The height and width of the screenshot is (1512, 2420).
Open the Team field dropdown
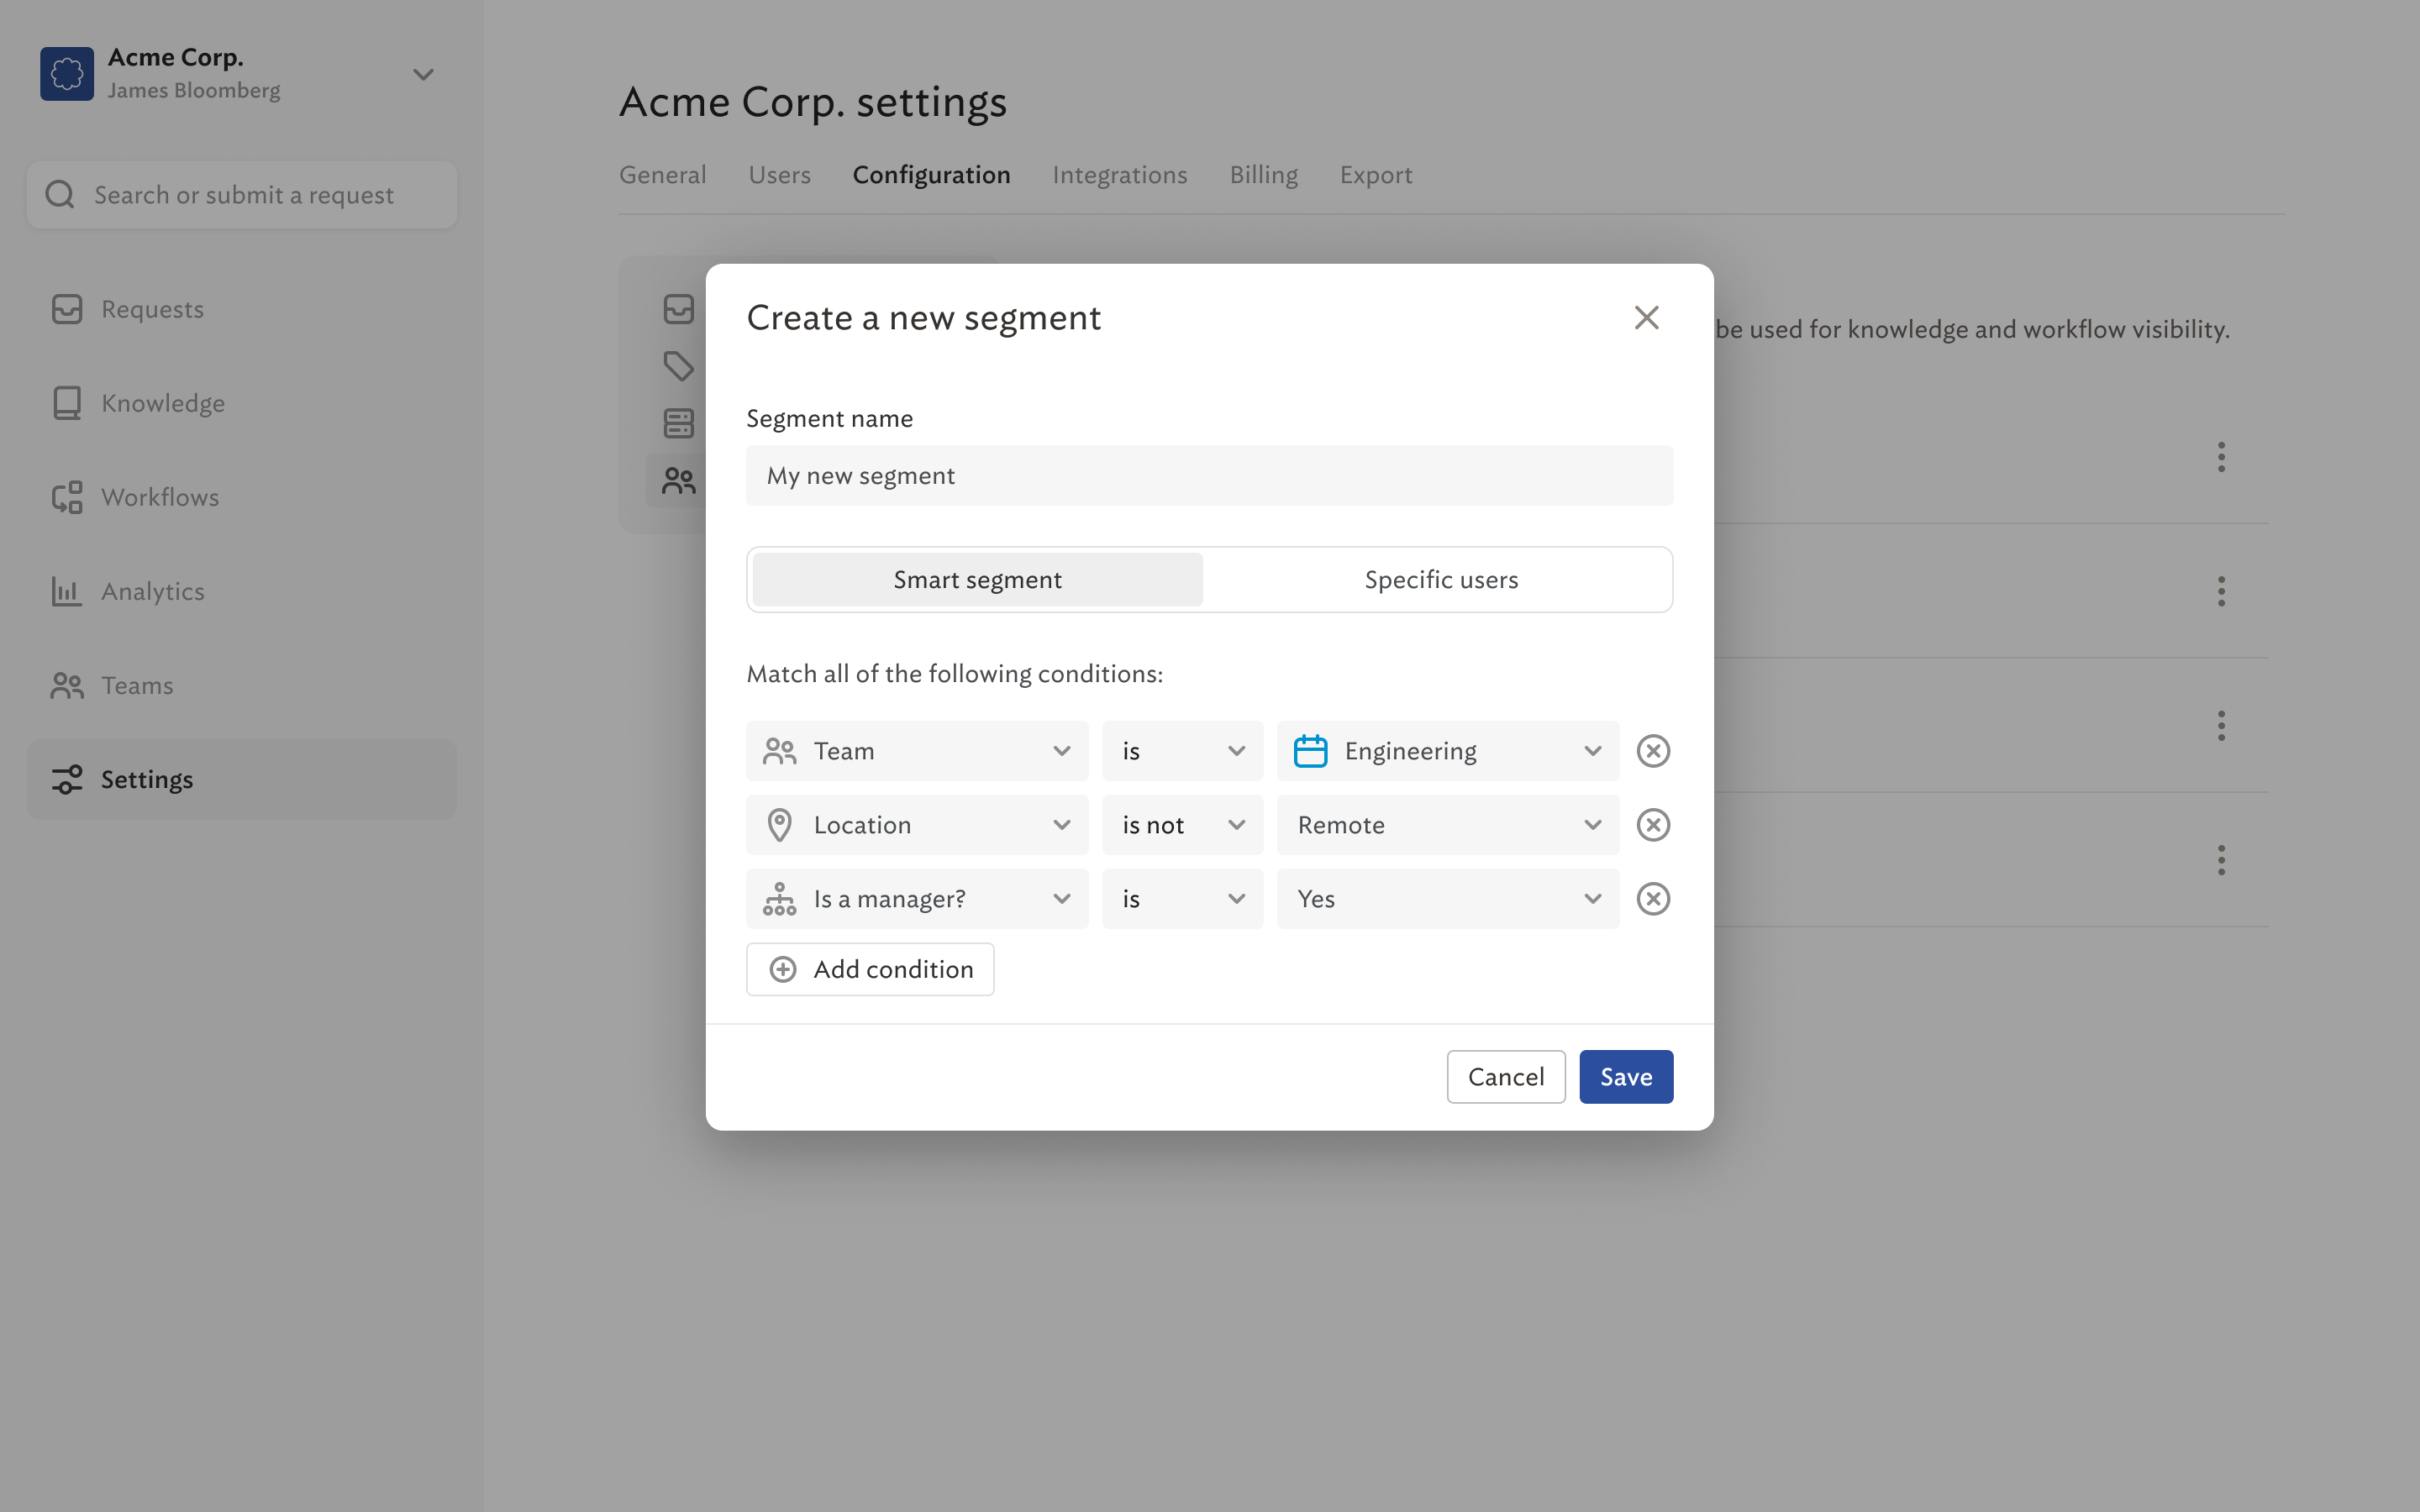[x=916, y=751]
